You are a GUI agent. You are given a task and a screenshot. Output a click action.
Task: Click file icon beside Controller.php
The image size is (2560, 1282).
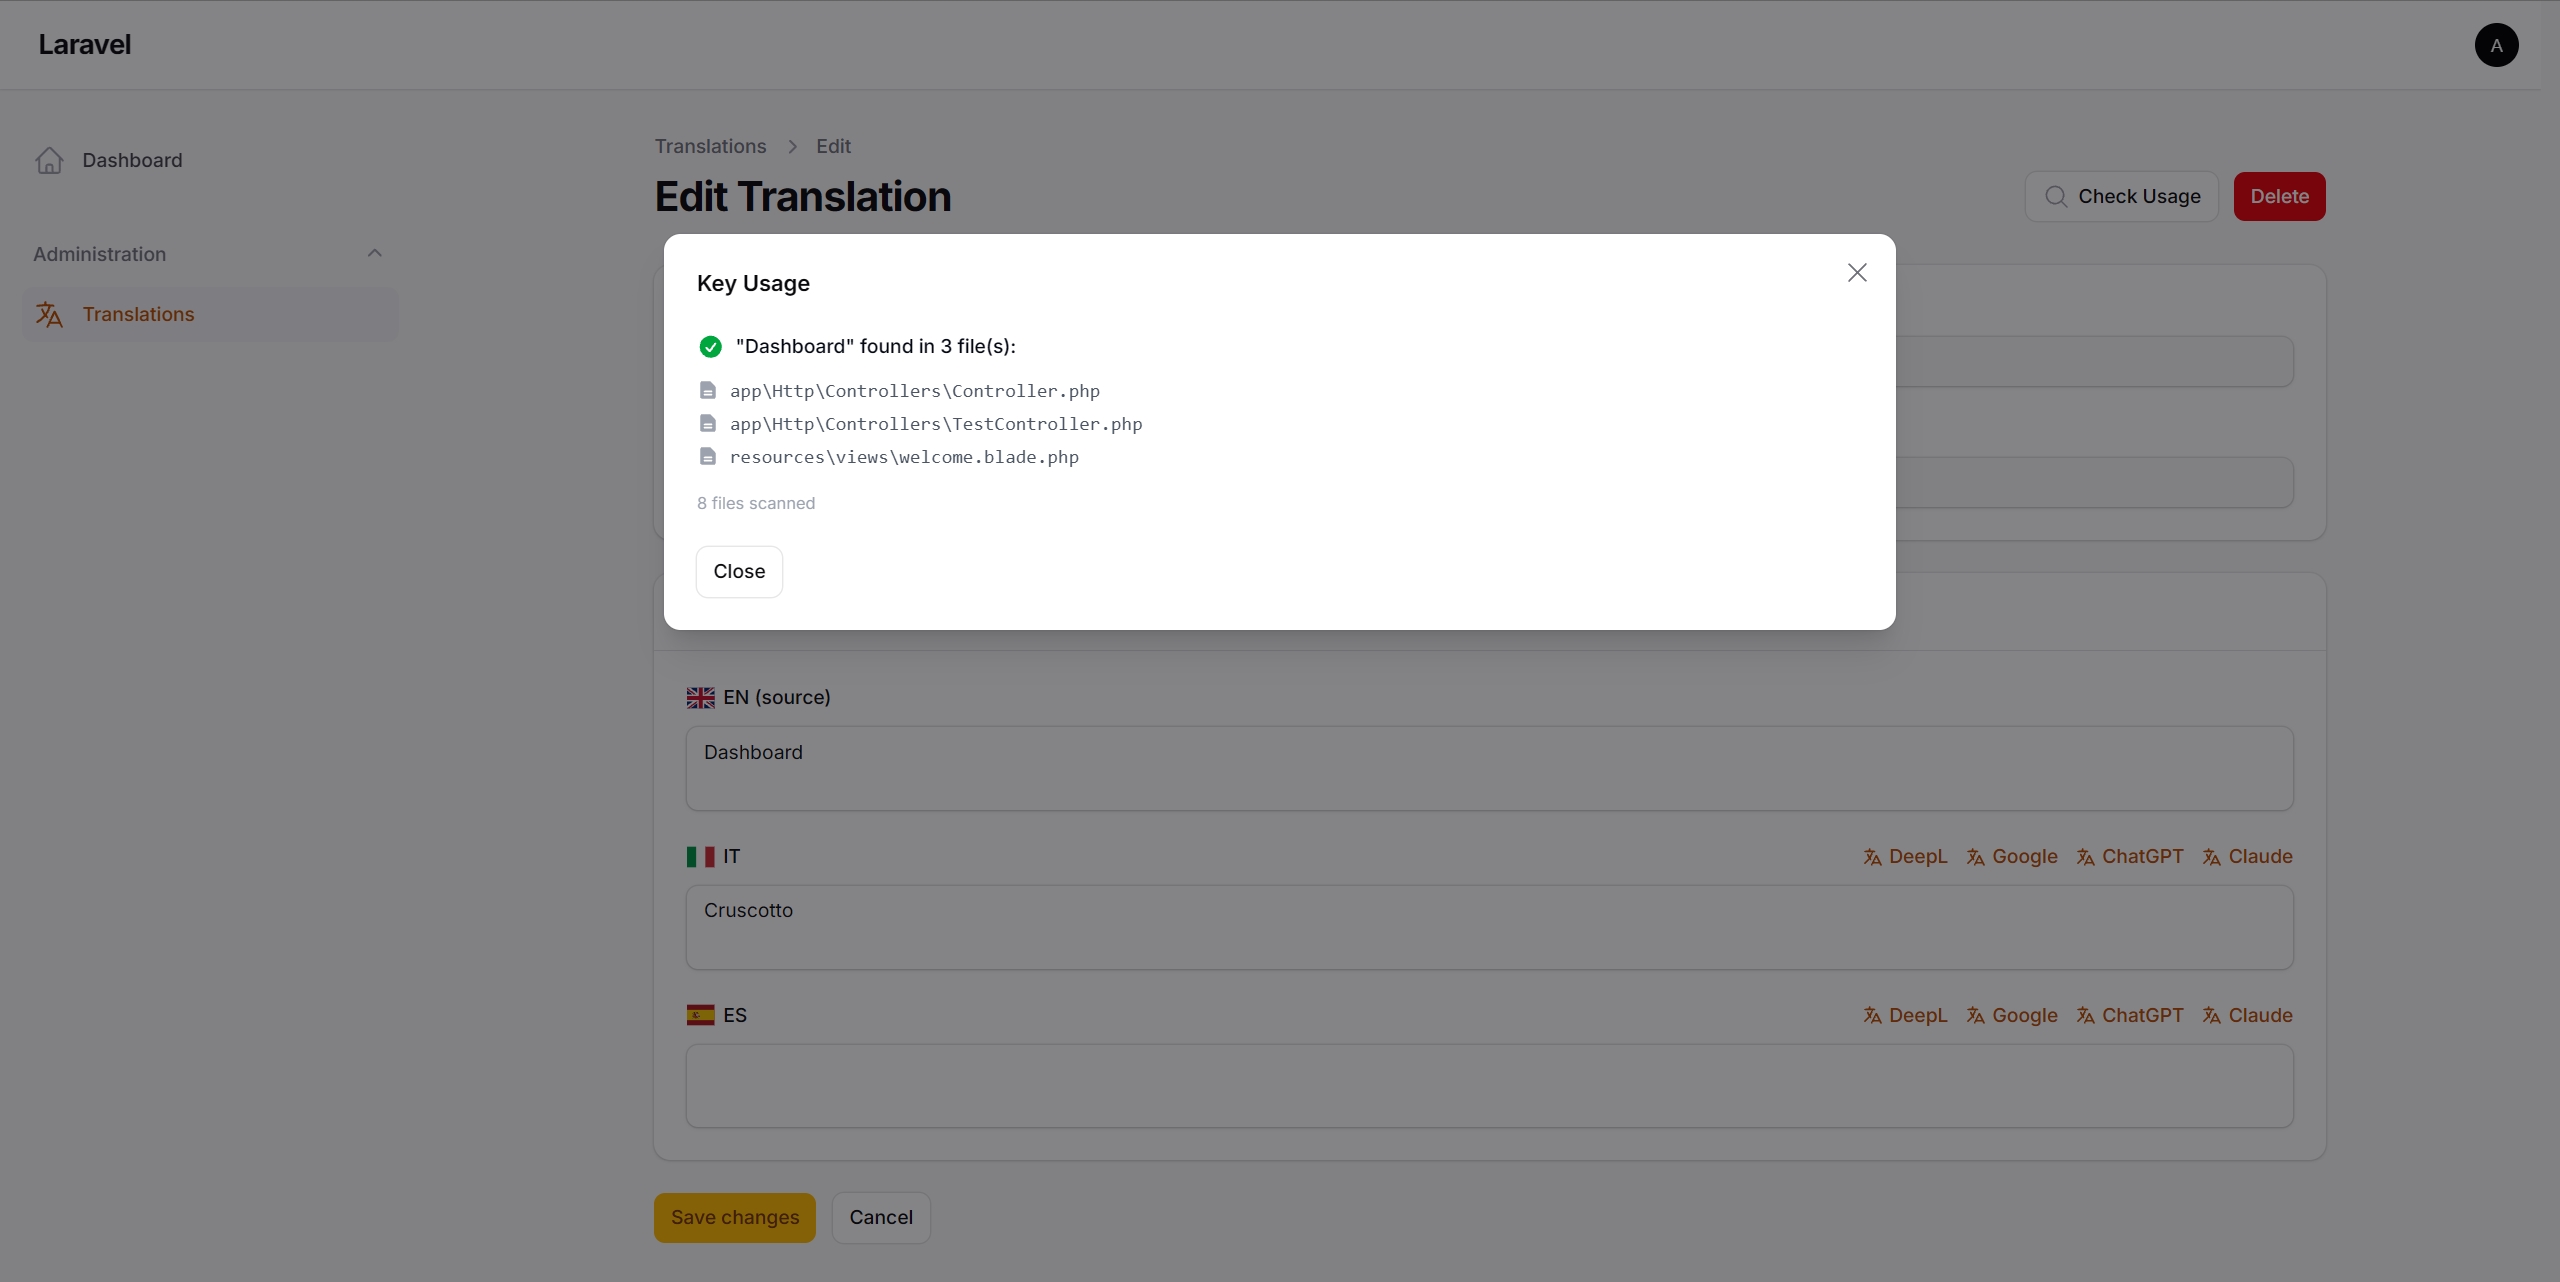(708, 390)
